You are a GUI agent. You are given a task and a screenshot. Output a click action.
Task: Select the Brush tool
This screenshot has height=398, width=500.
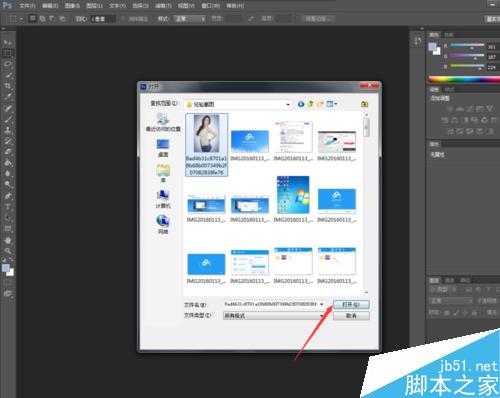click(8, 119)
